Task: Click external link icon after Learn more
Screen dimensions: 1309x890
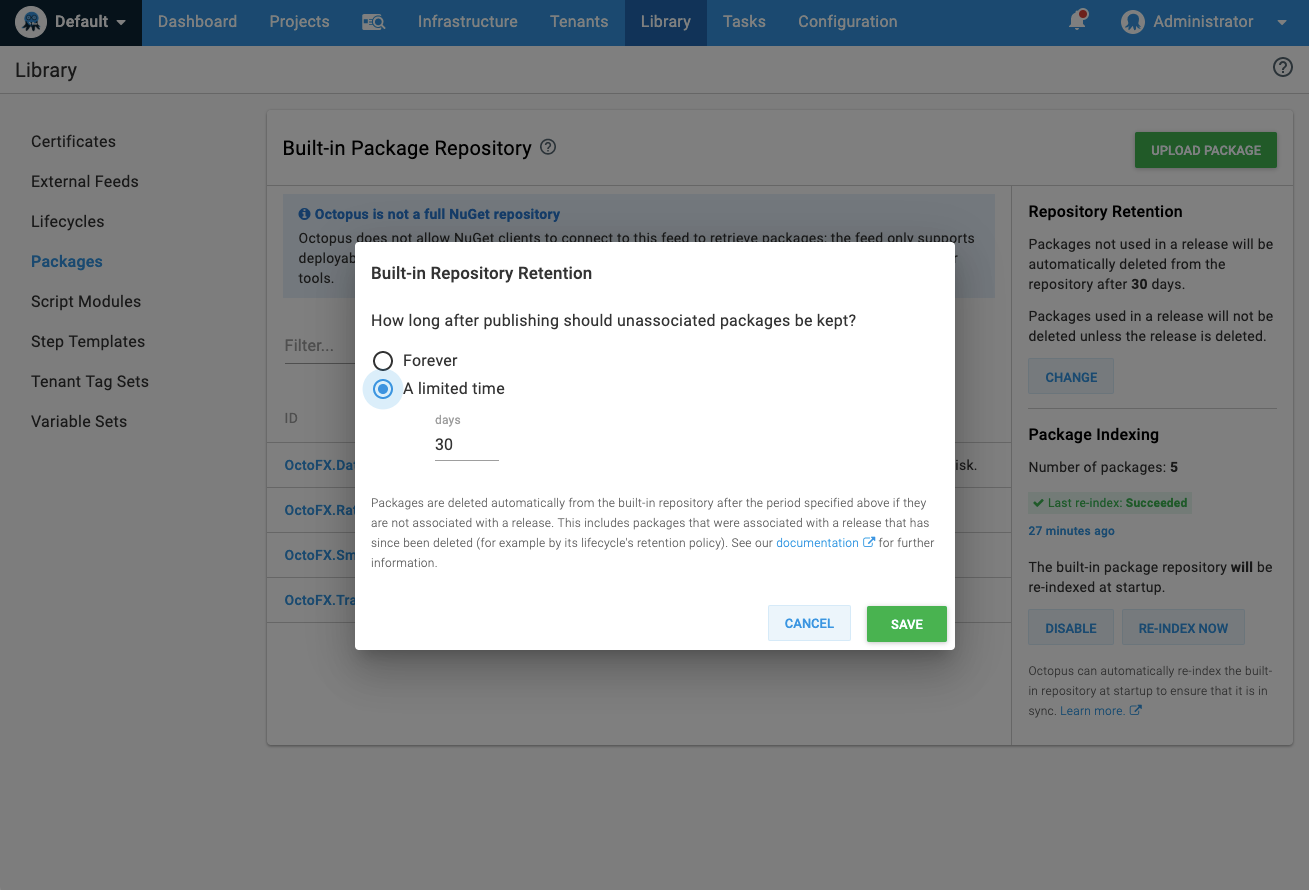Action: (1135, 711)
